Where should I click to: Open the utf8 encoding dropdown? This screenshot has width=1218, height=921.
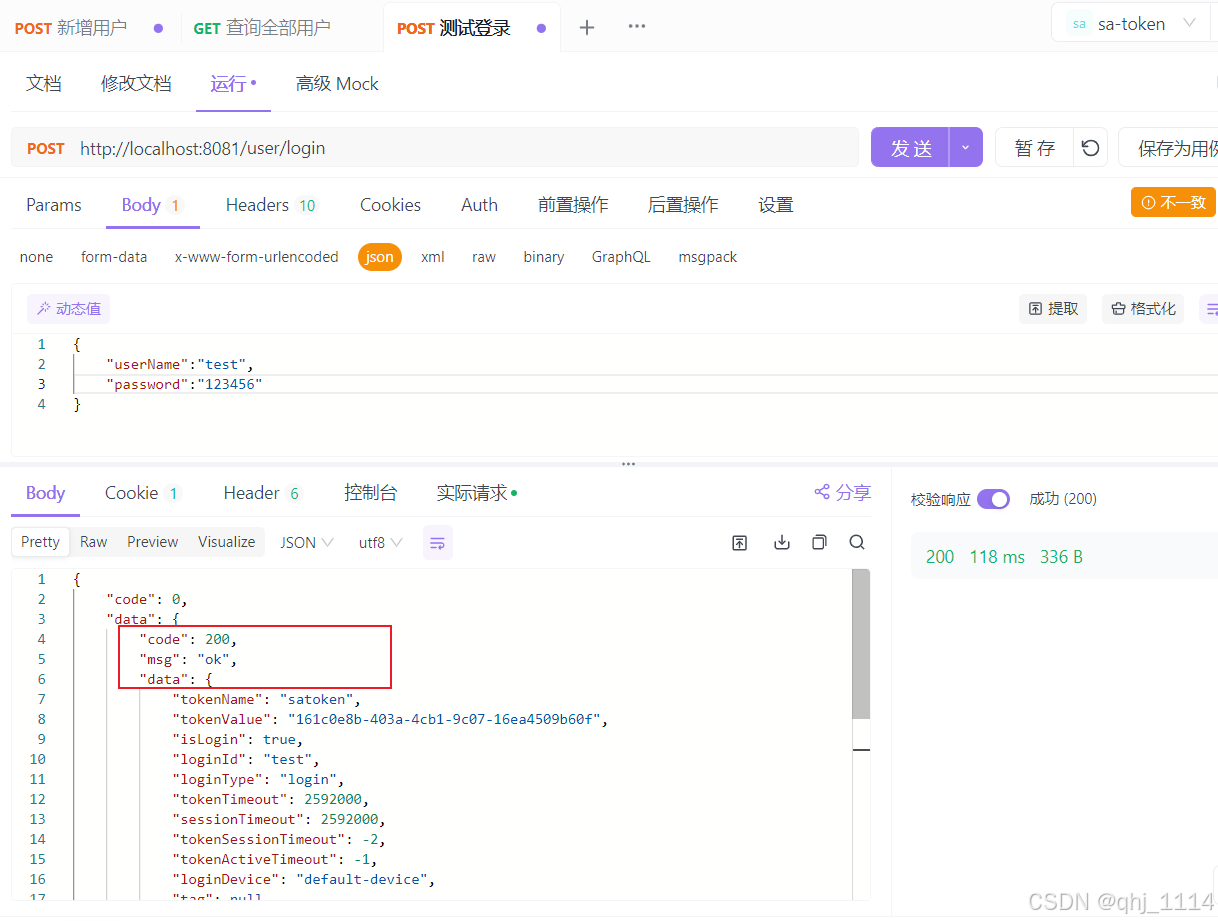(x=380, y=542)
